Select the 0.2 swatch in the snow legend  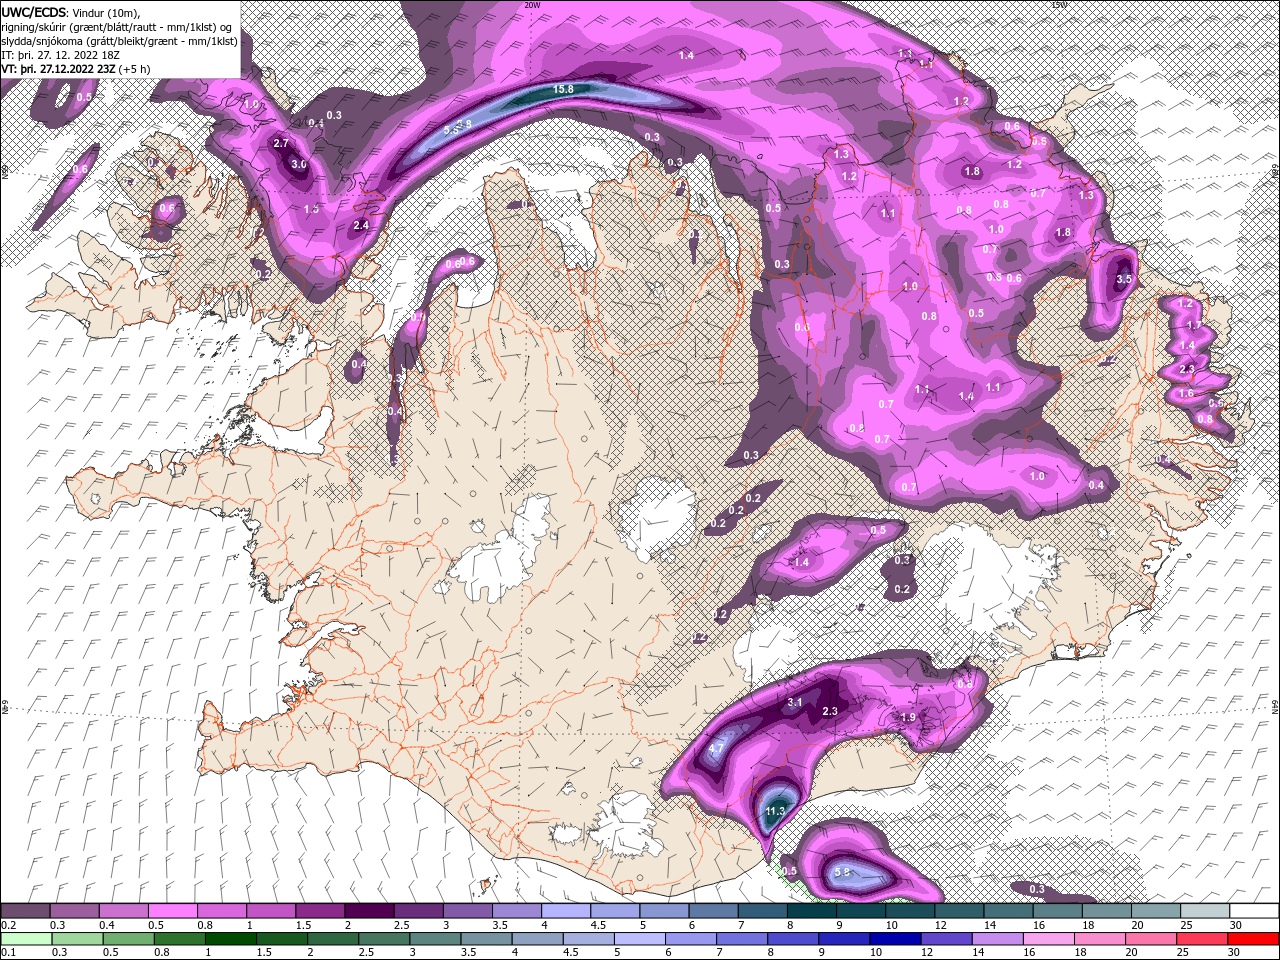[x=25, y=911]
